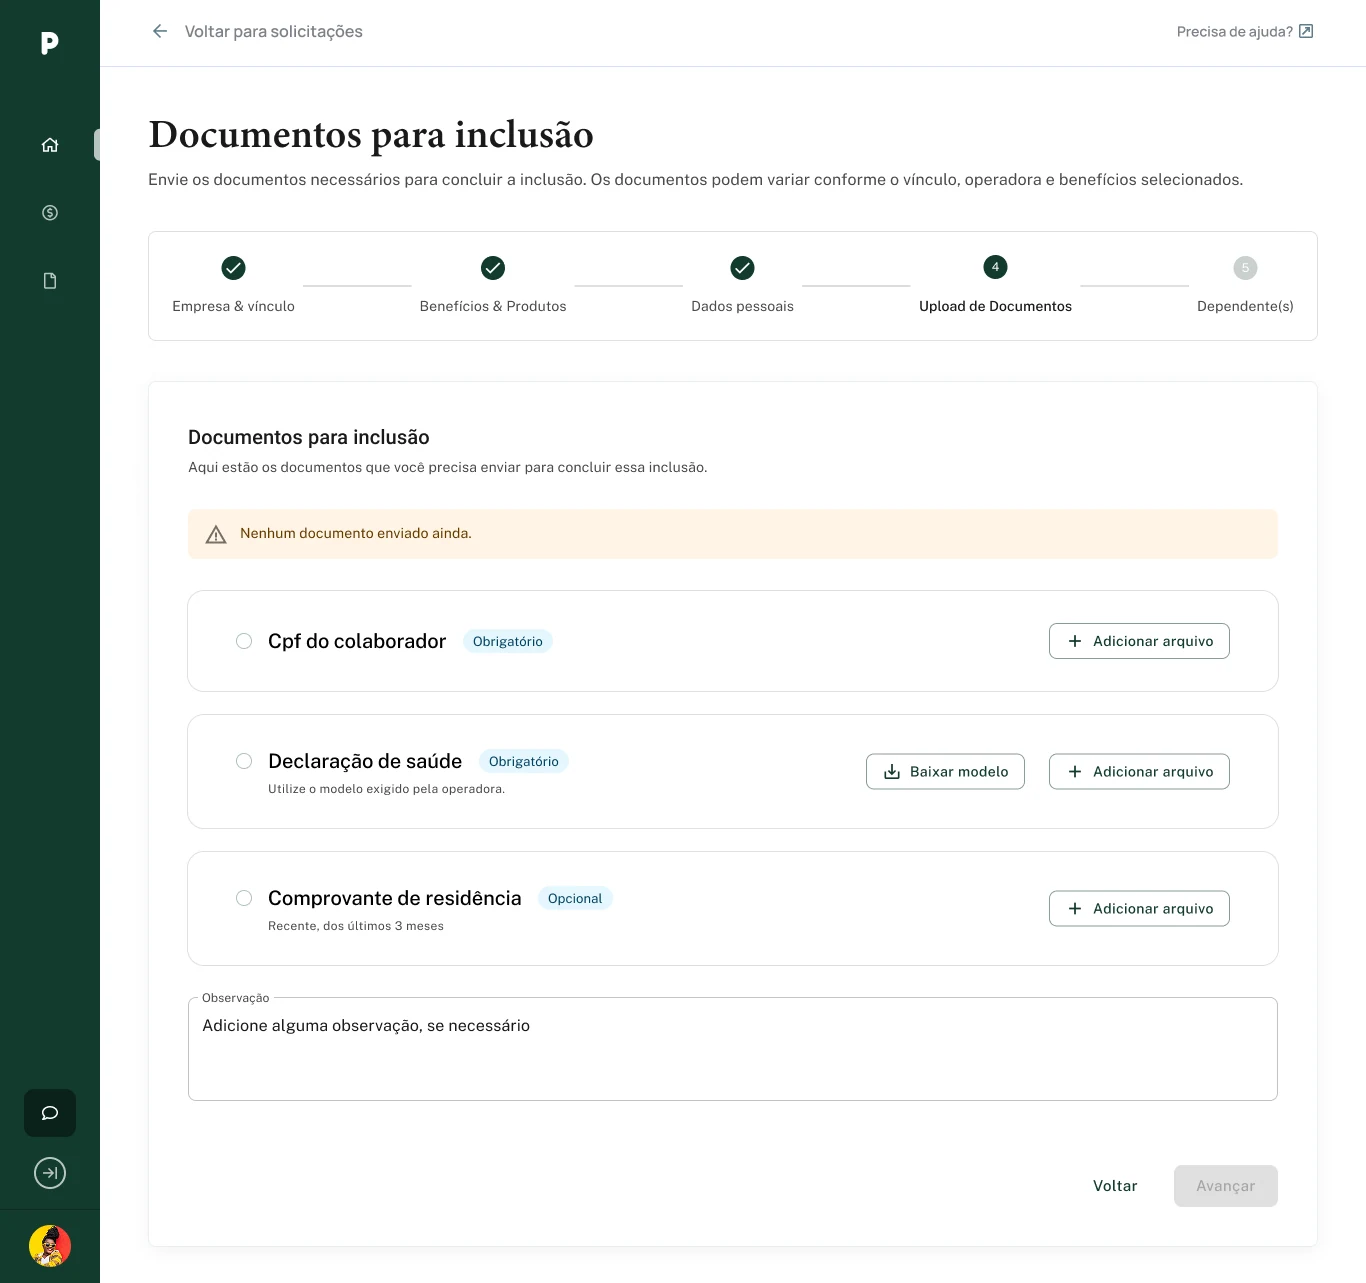
Task: Expand the sidebar with the arrow icon
Action: (x=50, y=1173)
